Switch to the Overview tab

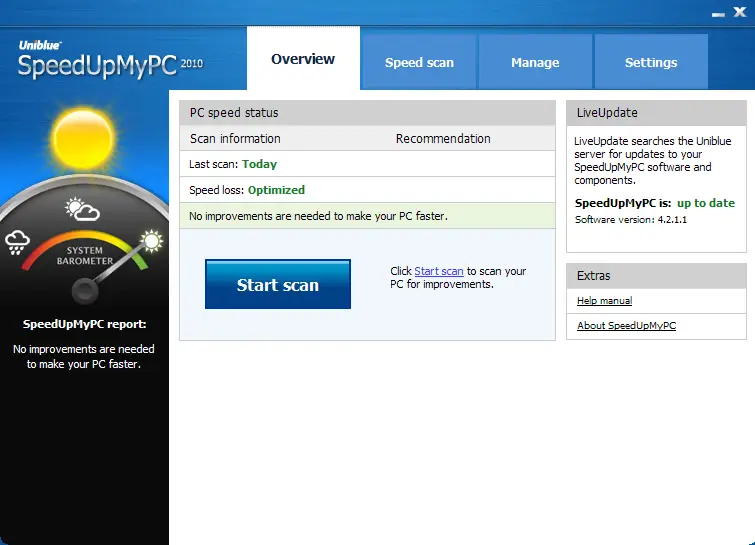pos(303,58)
